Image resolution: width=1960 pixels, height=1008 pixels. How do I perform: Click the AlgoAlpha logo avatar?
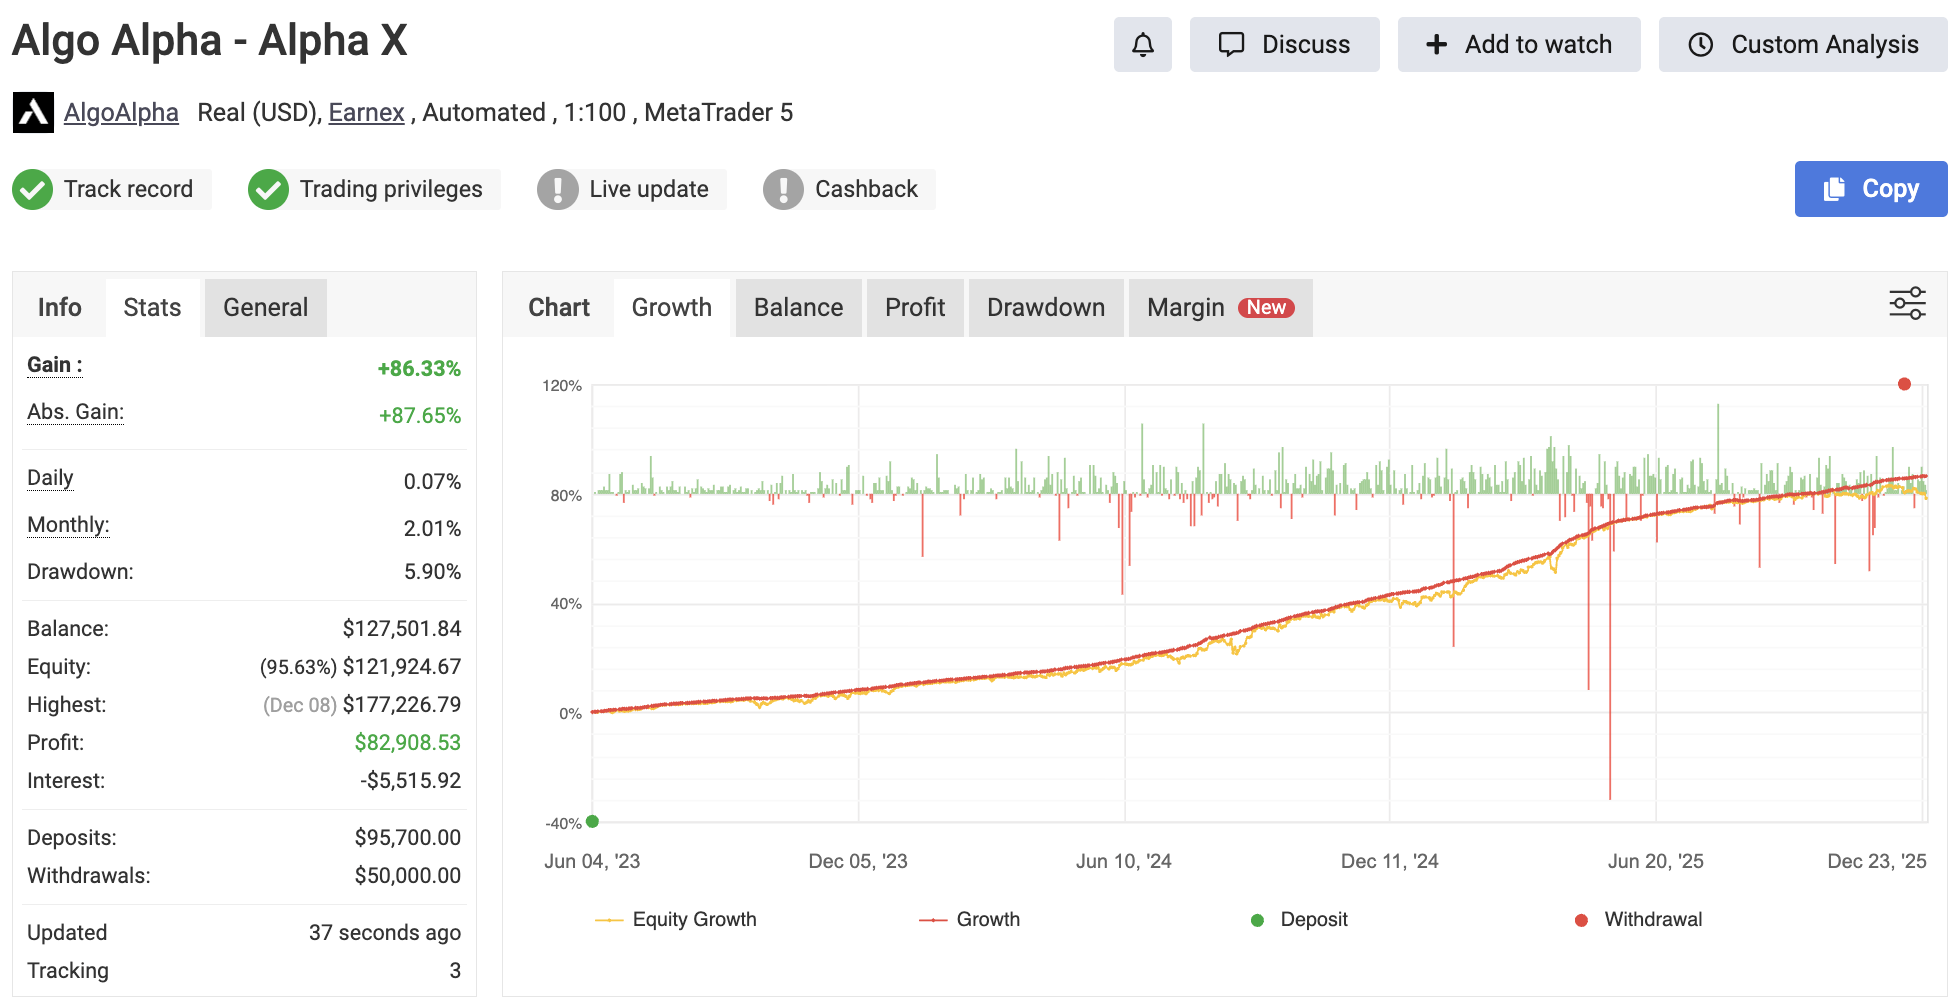point(33,112)
